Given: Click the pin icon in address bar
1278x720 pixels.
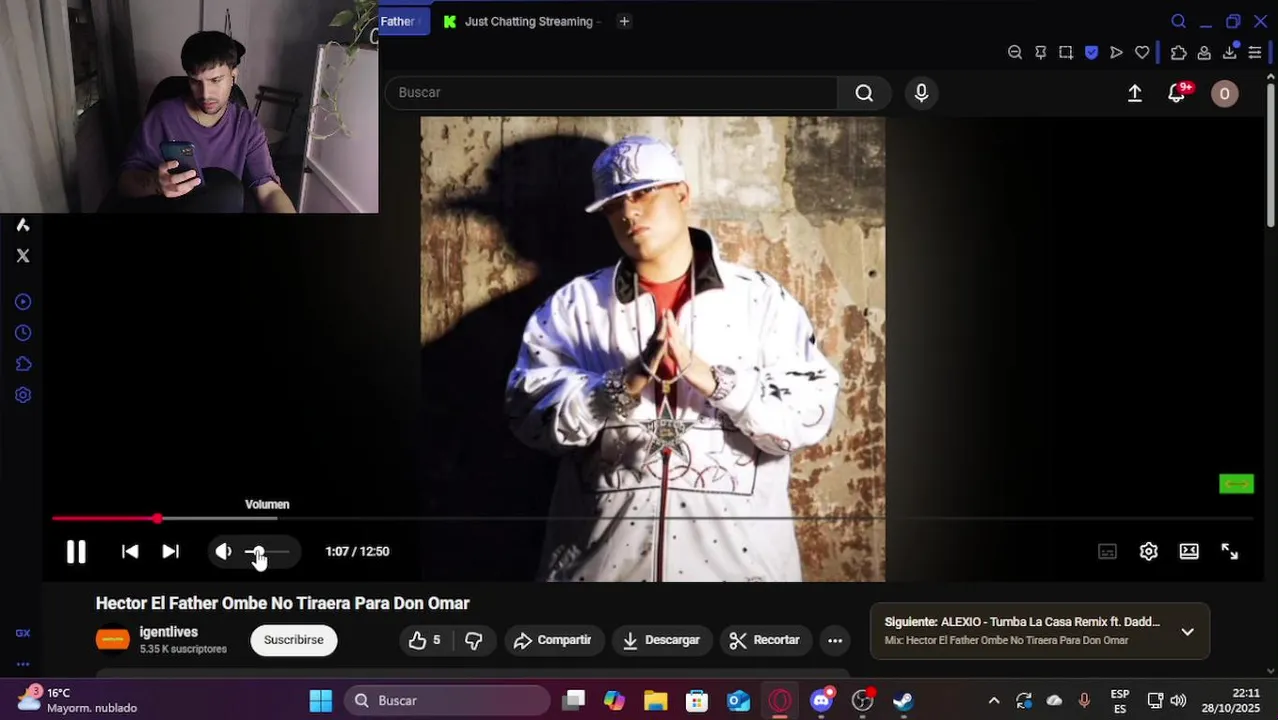Looking at the screenshot, I should [1040, 53].
